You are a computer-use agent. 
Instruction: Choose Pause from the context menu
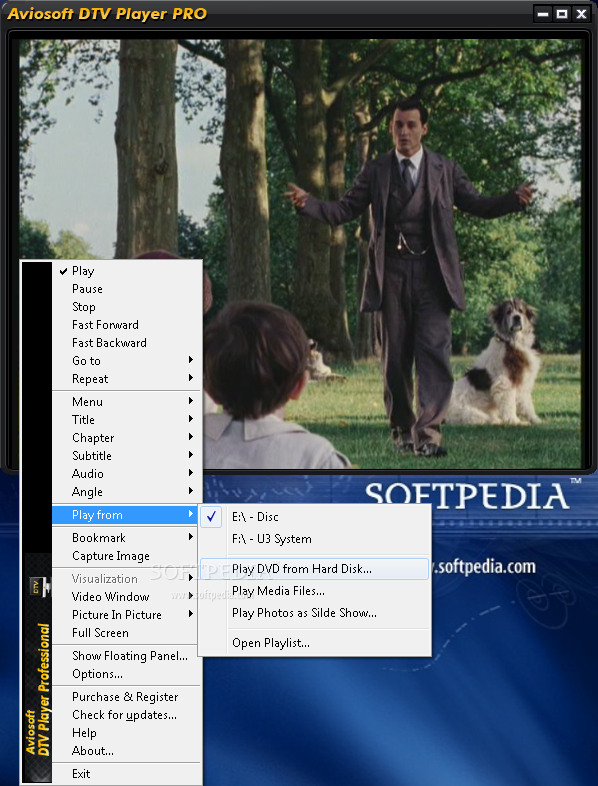126,289
